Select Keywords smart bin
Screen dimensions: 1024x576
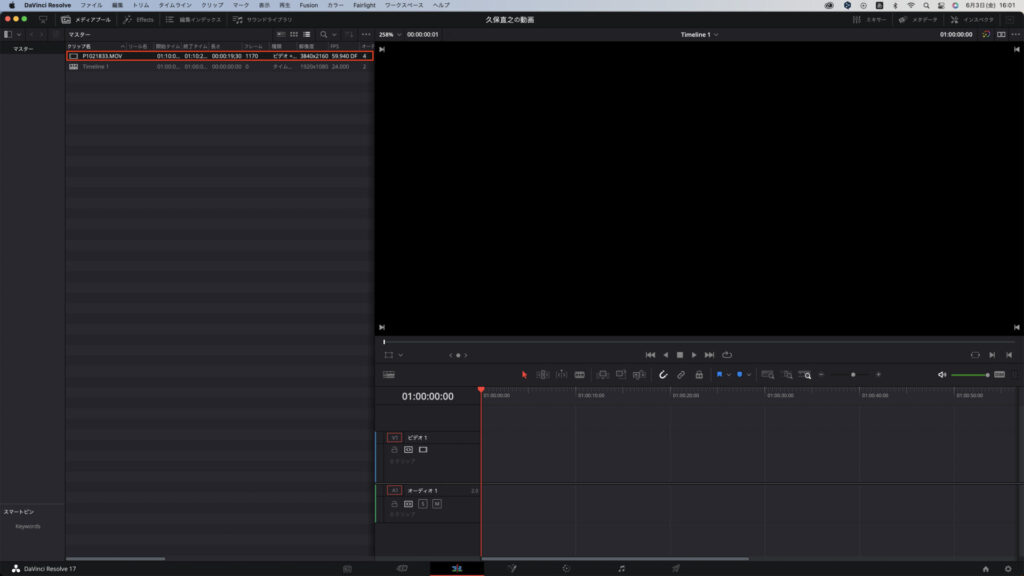(x=28, y=526)
